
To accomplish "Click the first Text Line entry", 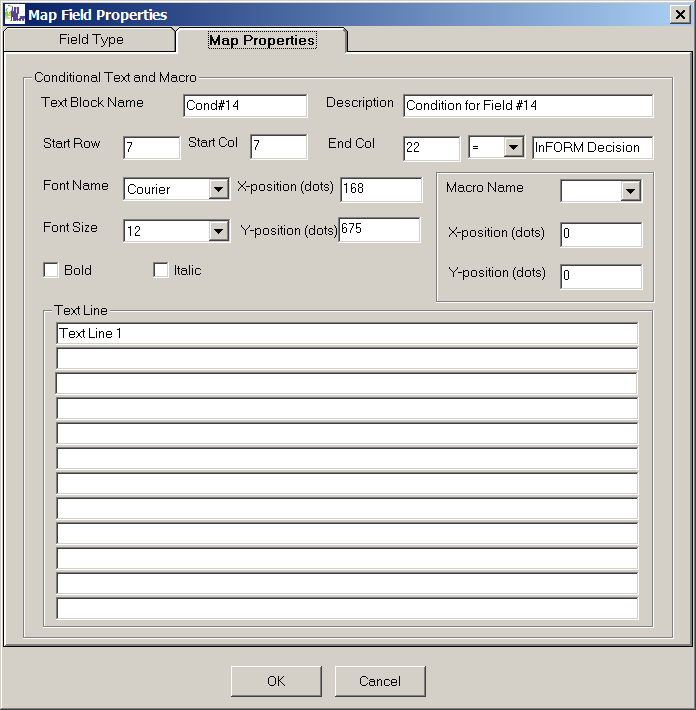I will [347, 334].
